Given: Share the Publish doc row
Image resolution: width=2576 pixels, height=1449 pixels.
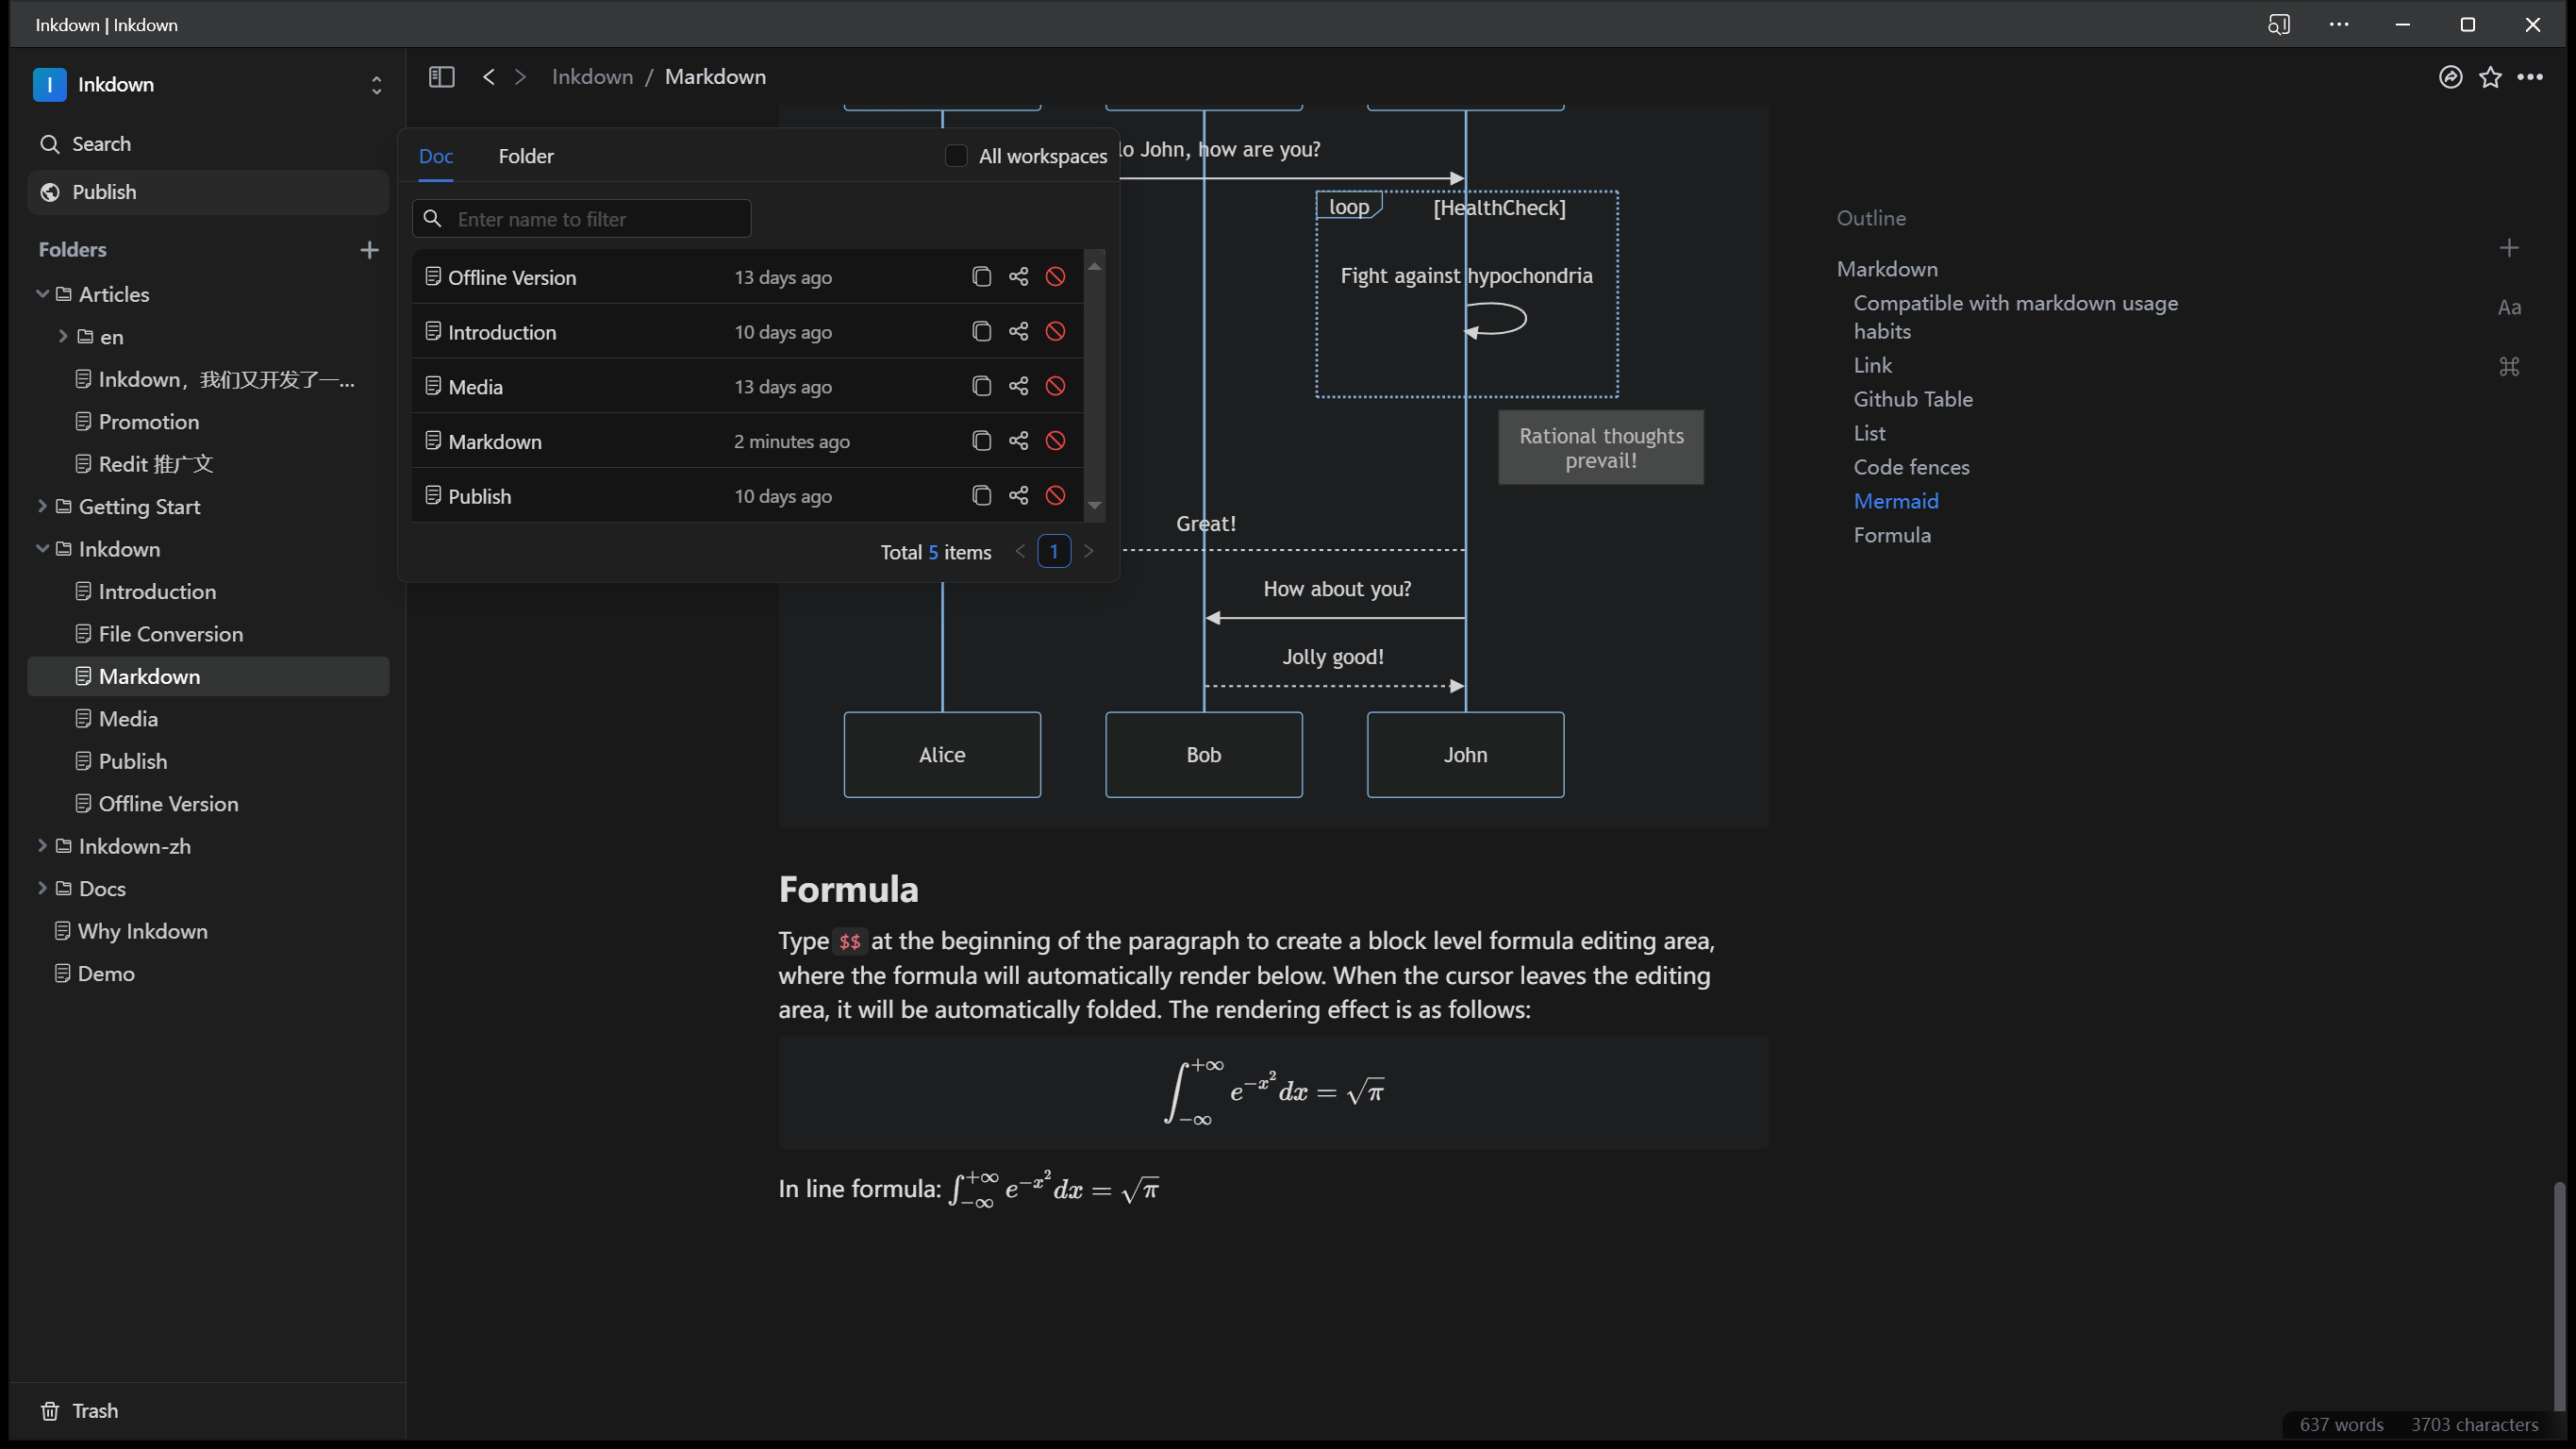Looking at the screenshot, I should pyautogui.click(x=1018, y=496).
